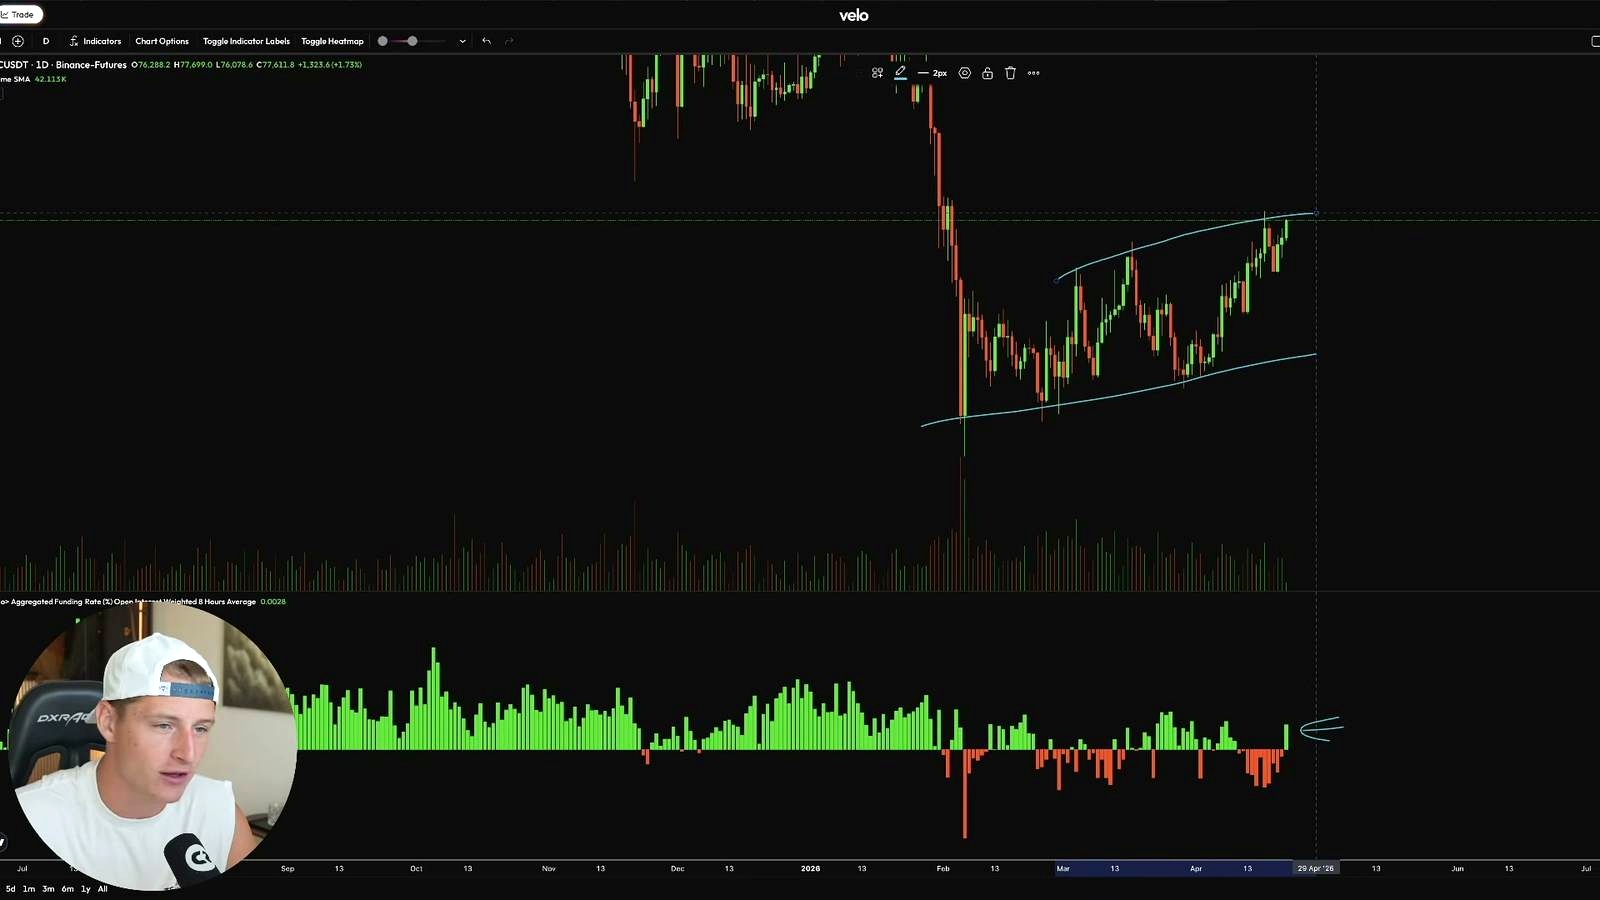Viewport: 1600px width, 900px height.
Task: Click the Trade button
Action: point(20,14)
